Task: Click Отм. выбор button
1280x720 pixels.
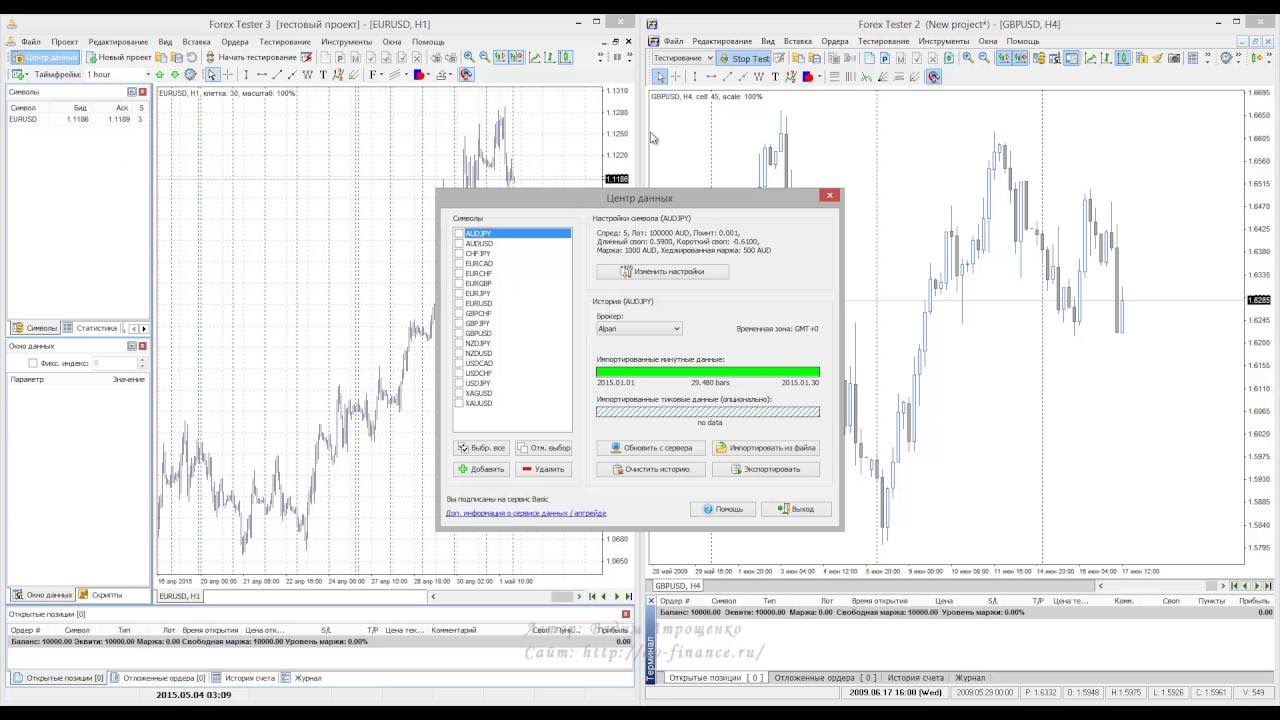Action: pyautogui.click(x=543, y=448)
